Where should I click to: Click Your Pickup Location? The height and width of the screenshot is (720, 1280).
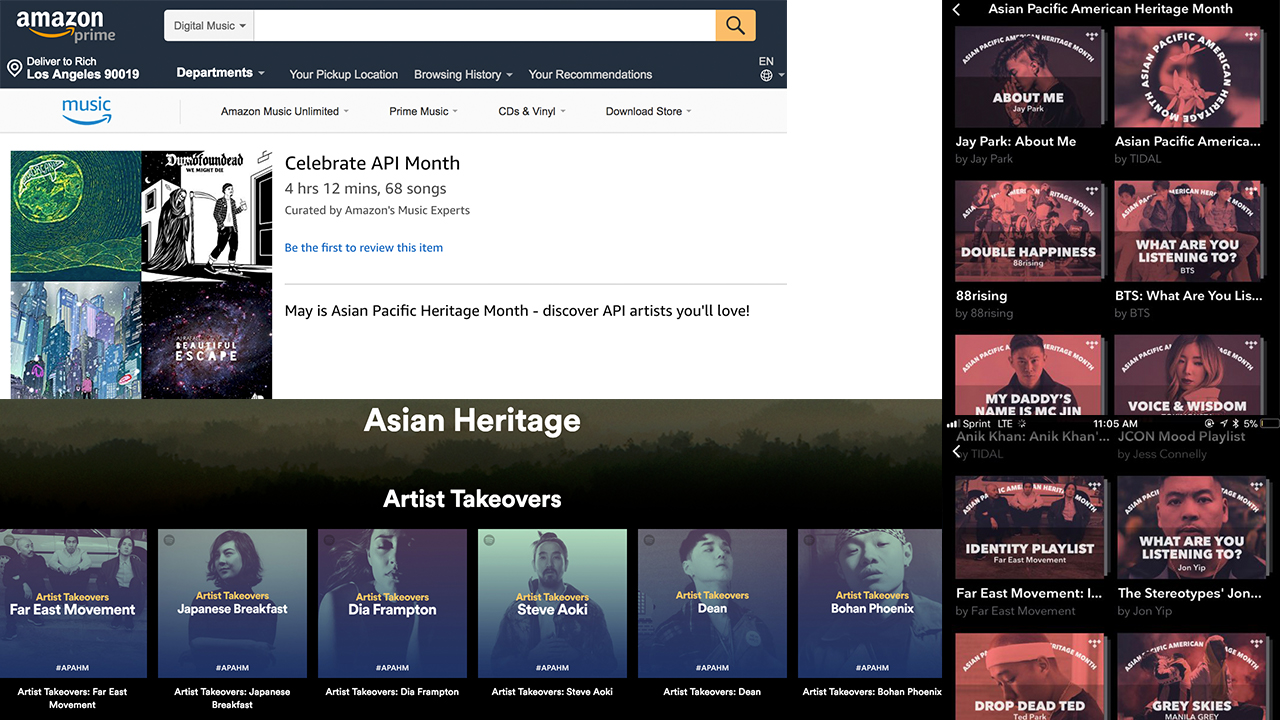343,74
